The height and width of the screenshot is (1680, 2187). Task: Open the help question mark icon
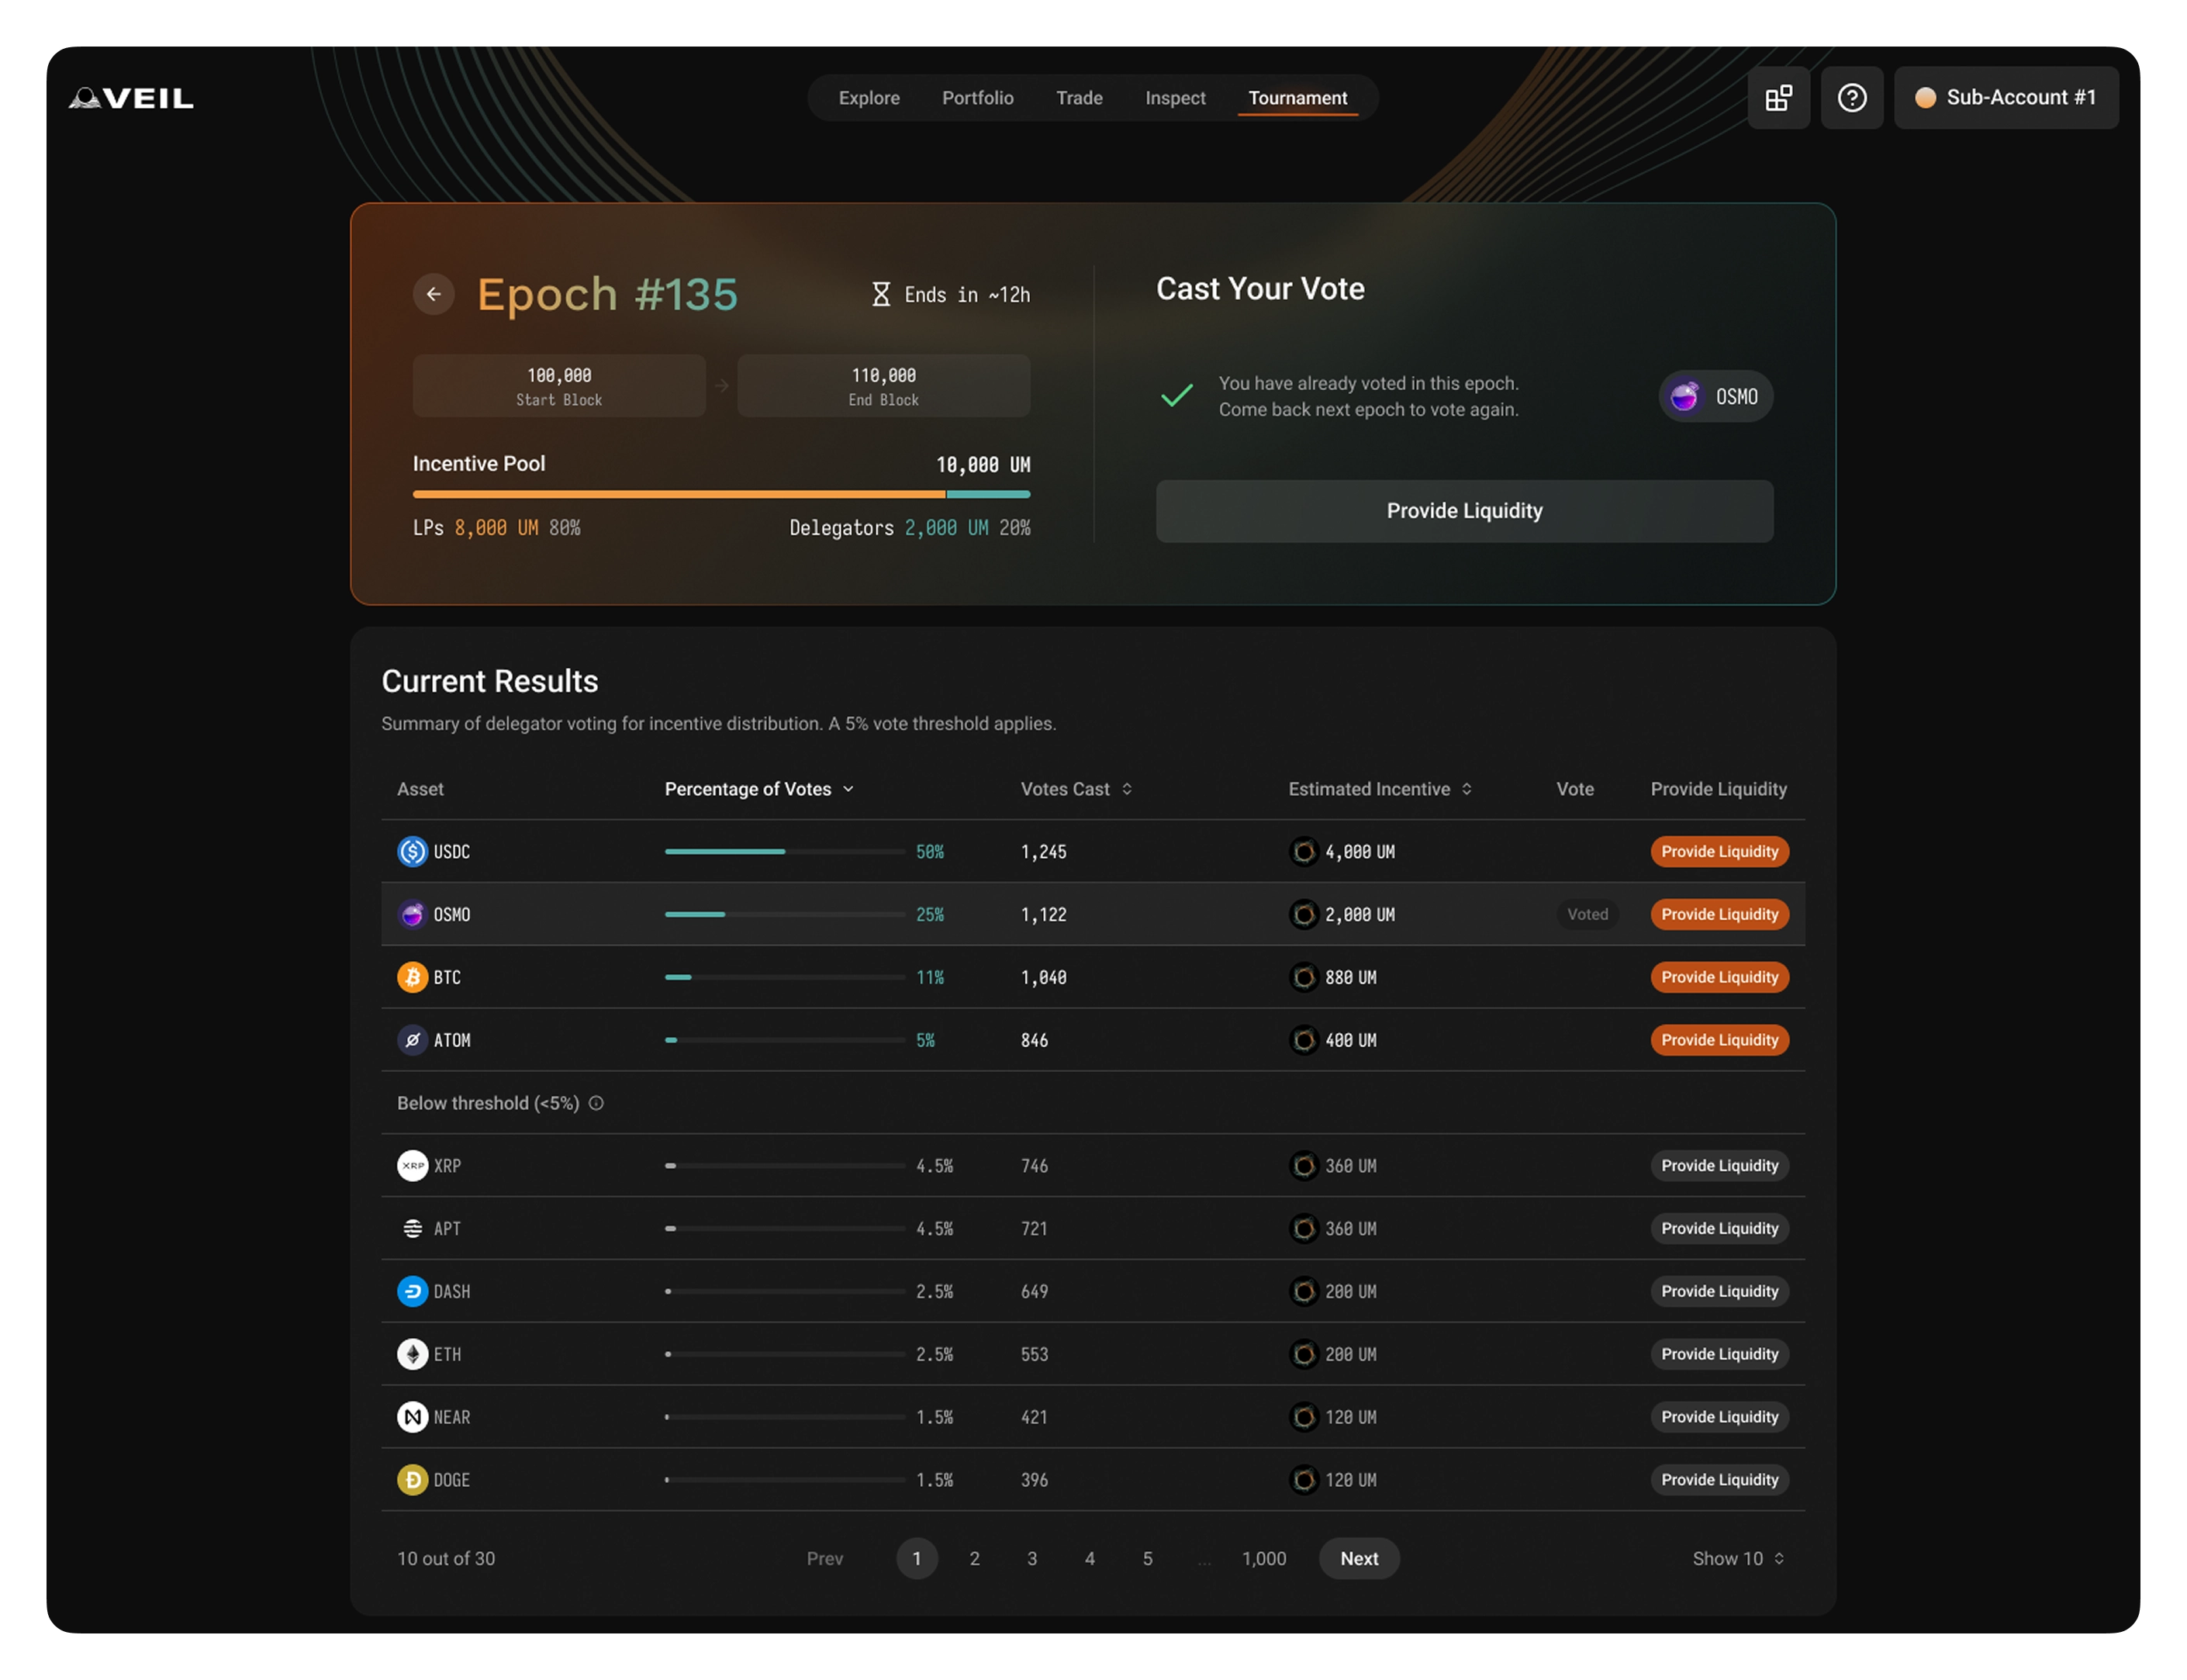(1851, 98)
